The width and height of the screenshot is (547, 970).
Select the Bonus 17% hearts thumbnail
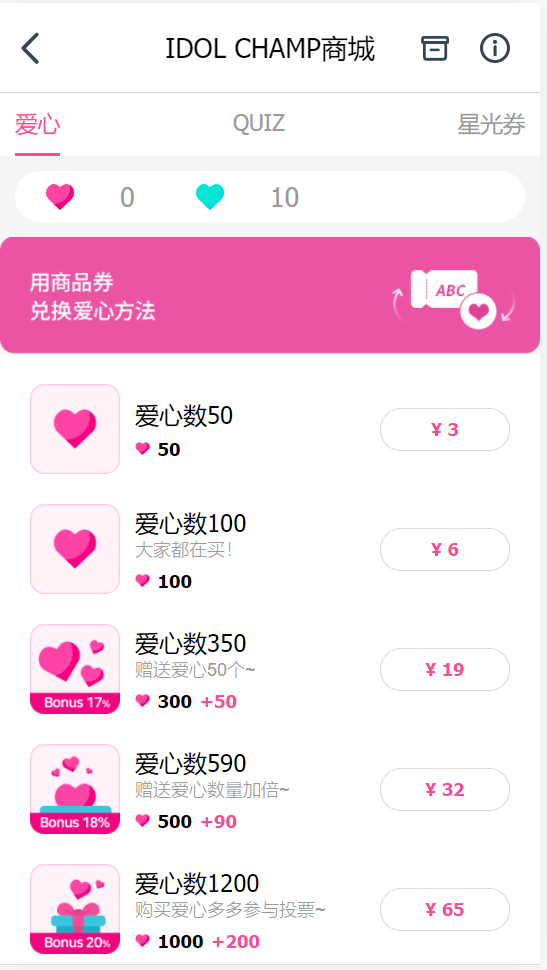pyautogui.click(x=75, y=669)
